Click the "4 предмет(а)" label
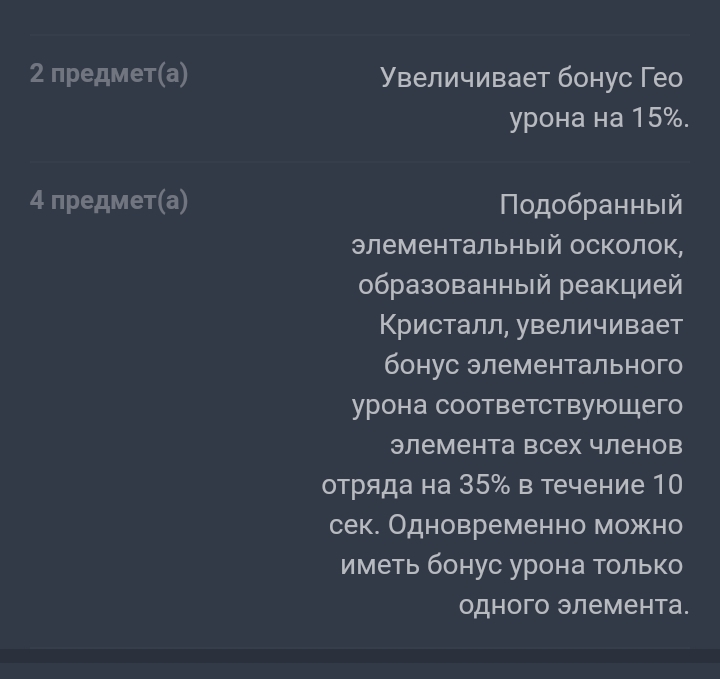The width and height of the screenshot is (720, 679). 108,201
